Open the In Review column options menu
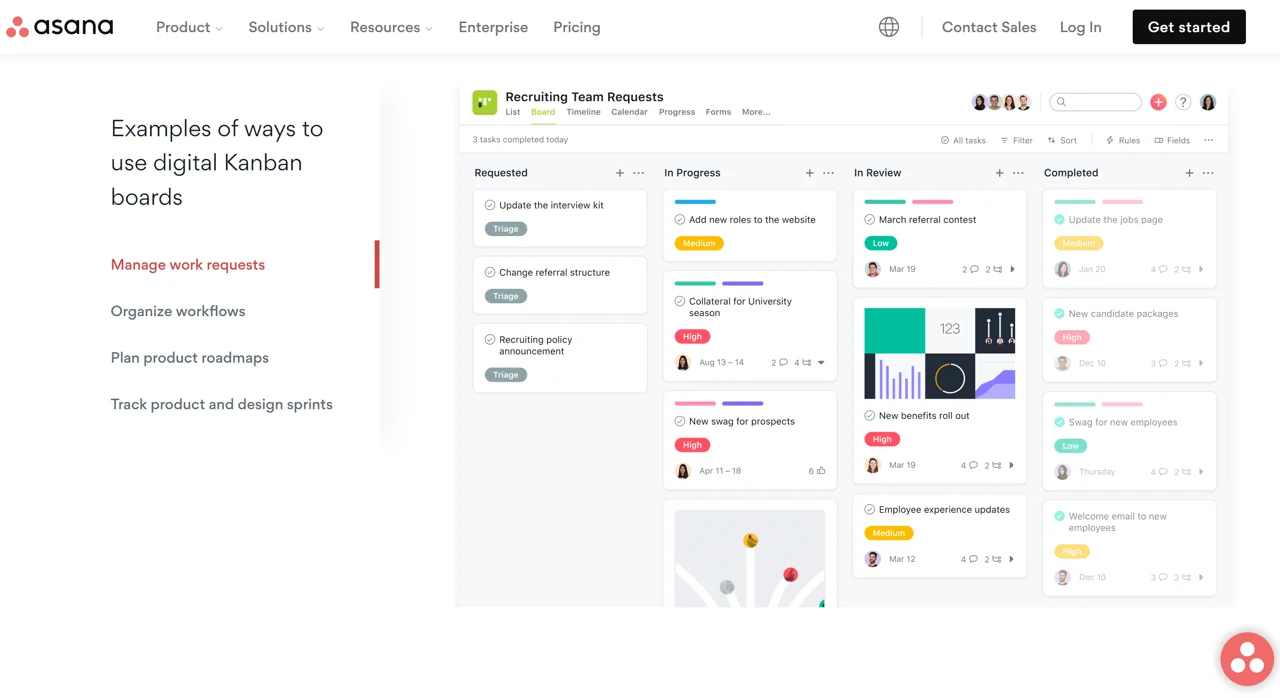This screenshot has width=1280, height=698. click(1019, 173)
